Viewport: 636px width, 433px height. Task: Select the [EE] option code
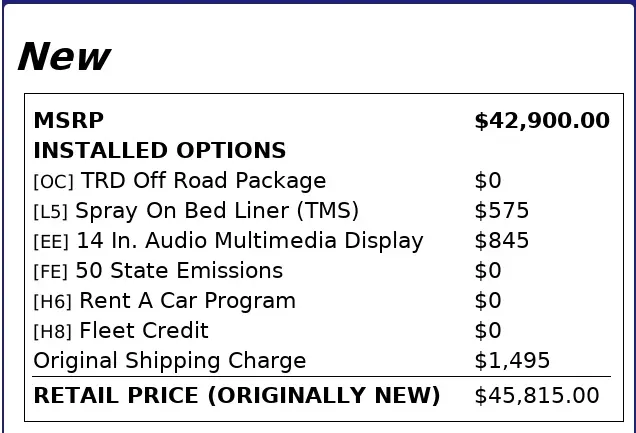coord(51,242)
